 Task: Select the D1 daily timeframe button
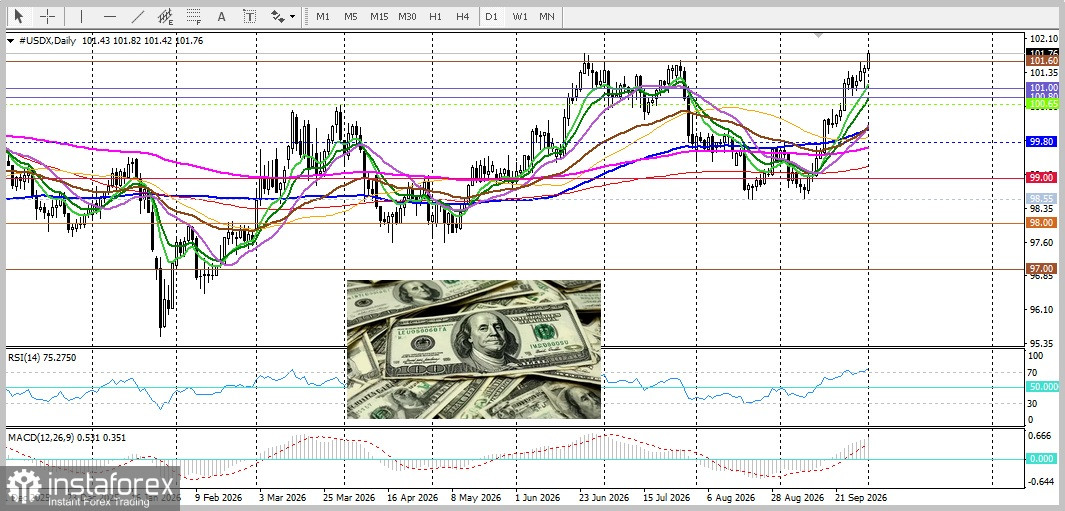click(491, 16)
